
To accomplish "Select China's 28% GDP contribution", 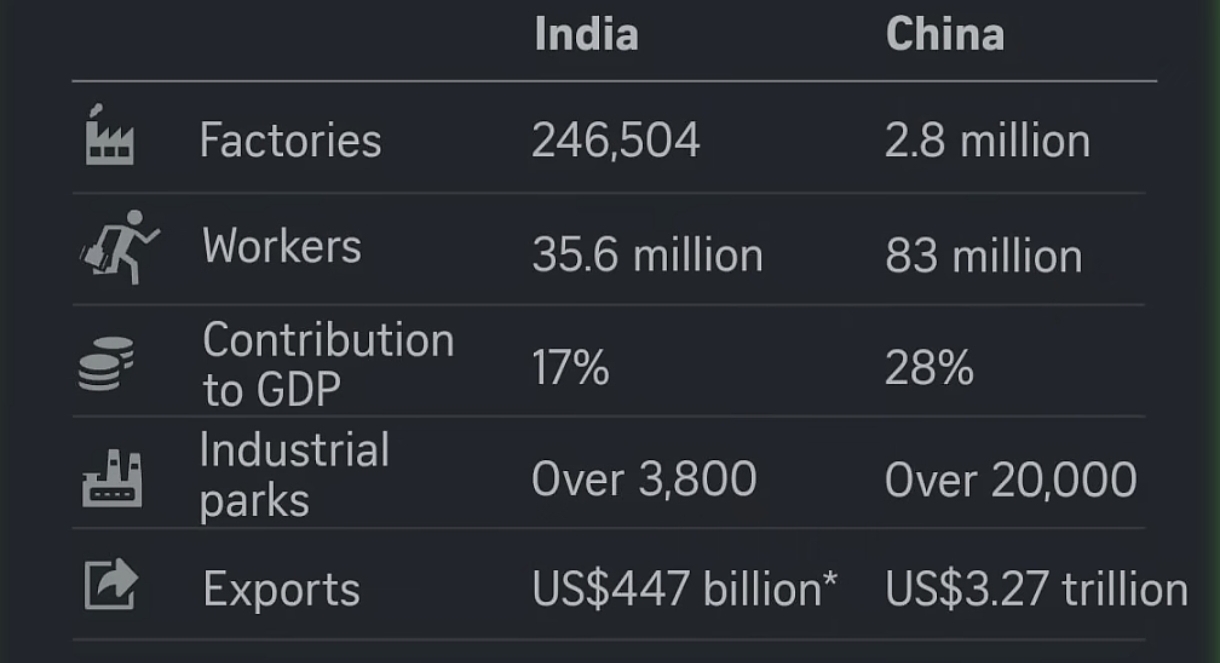I will click(929, 368).
